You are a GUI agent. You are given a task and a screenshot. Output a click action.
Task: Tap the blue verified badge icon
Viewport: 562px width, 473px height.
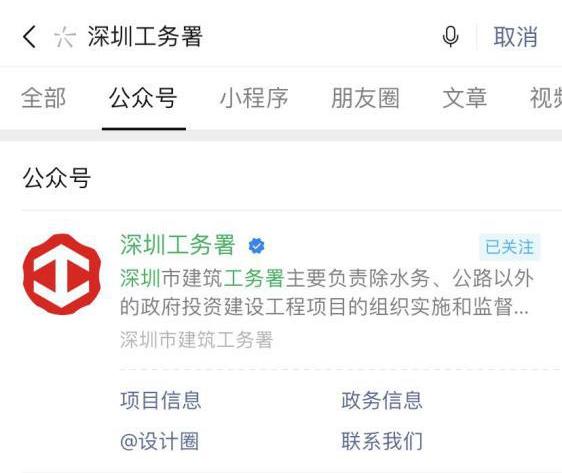(x=256, y=246)
